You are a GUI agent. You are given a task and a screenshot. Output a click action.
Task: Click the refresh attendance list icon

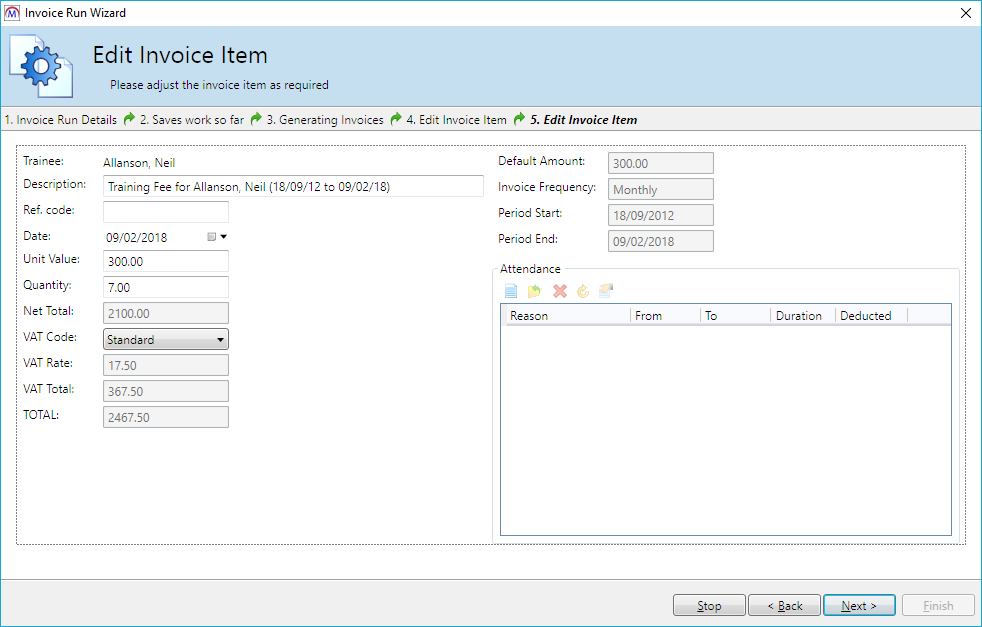point(583,291)
